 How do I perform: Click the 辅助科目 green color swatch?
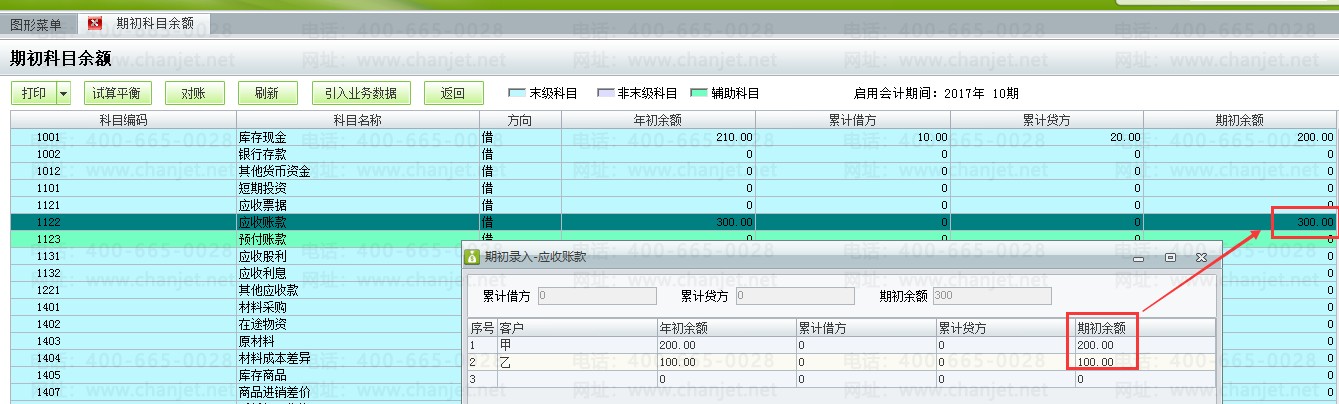click(699, 94)
